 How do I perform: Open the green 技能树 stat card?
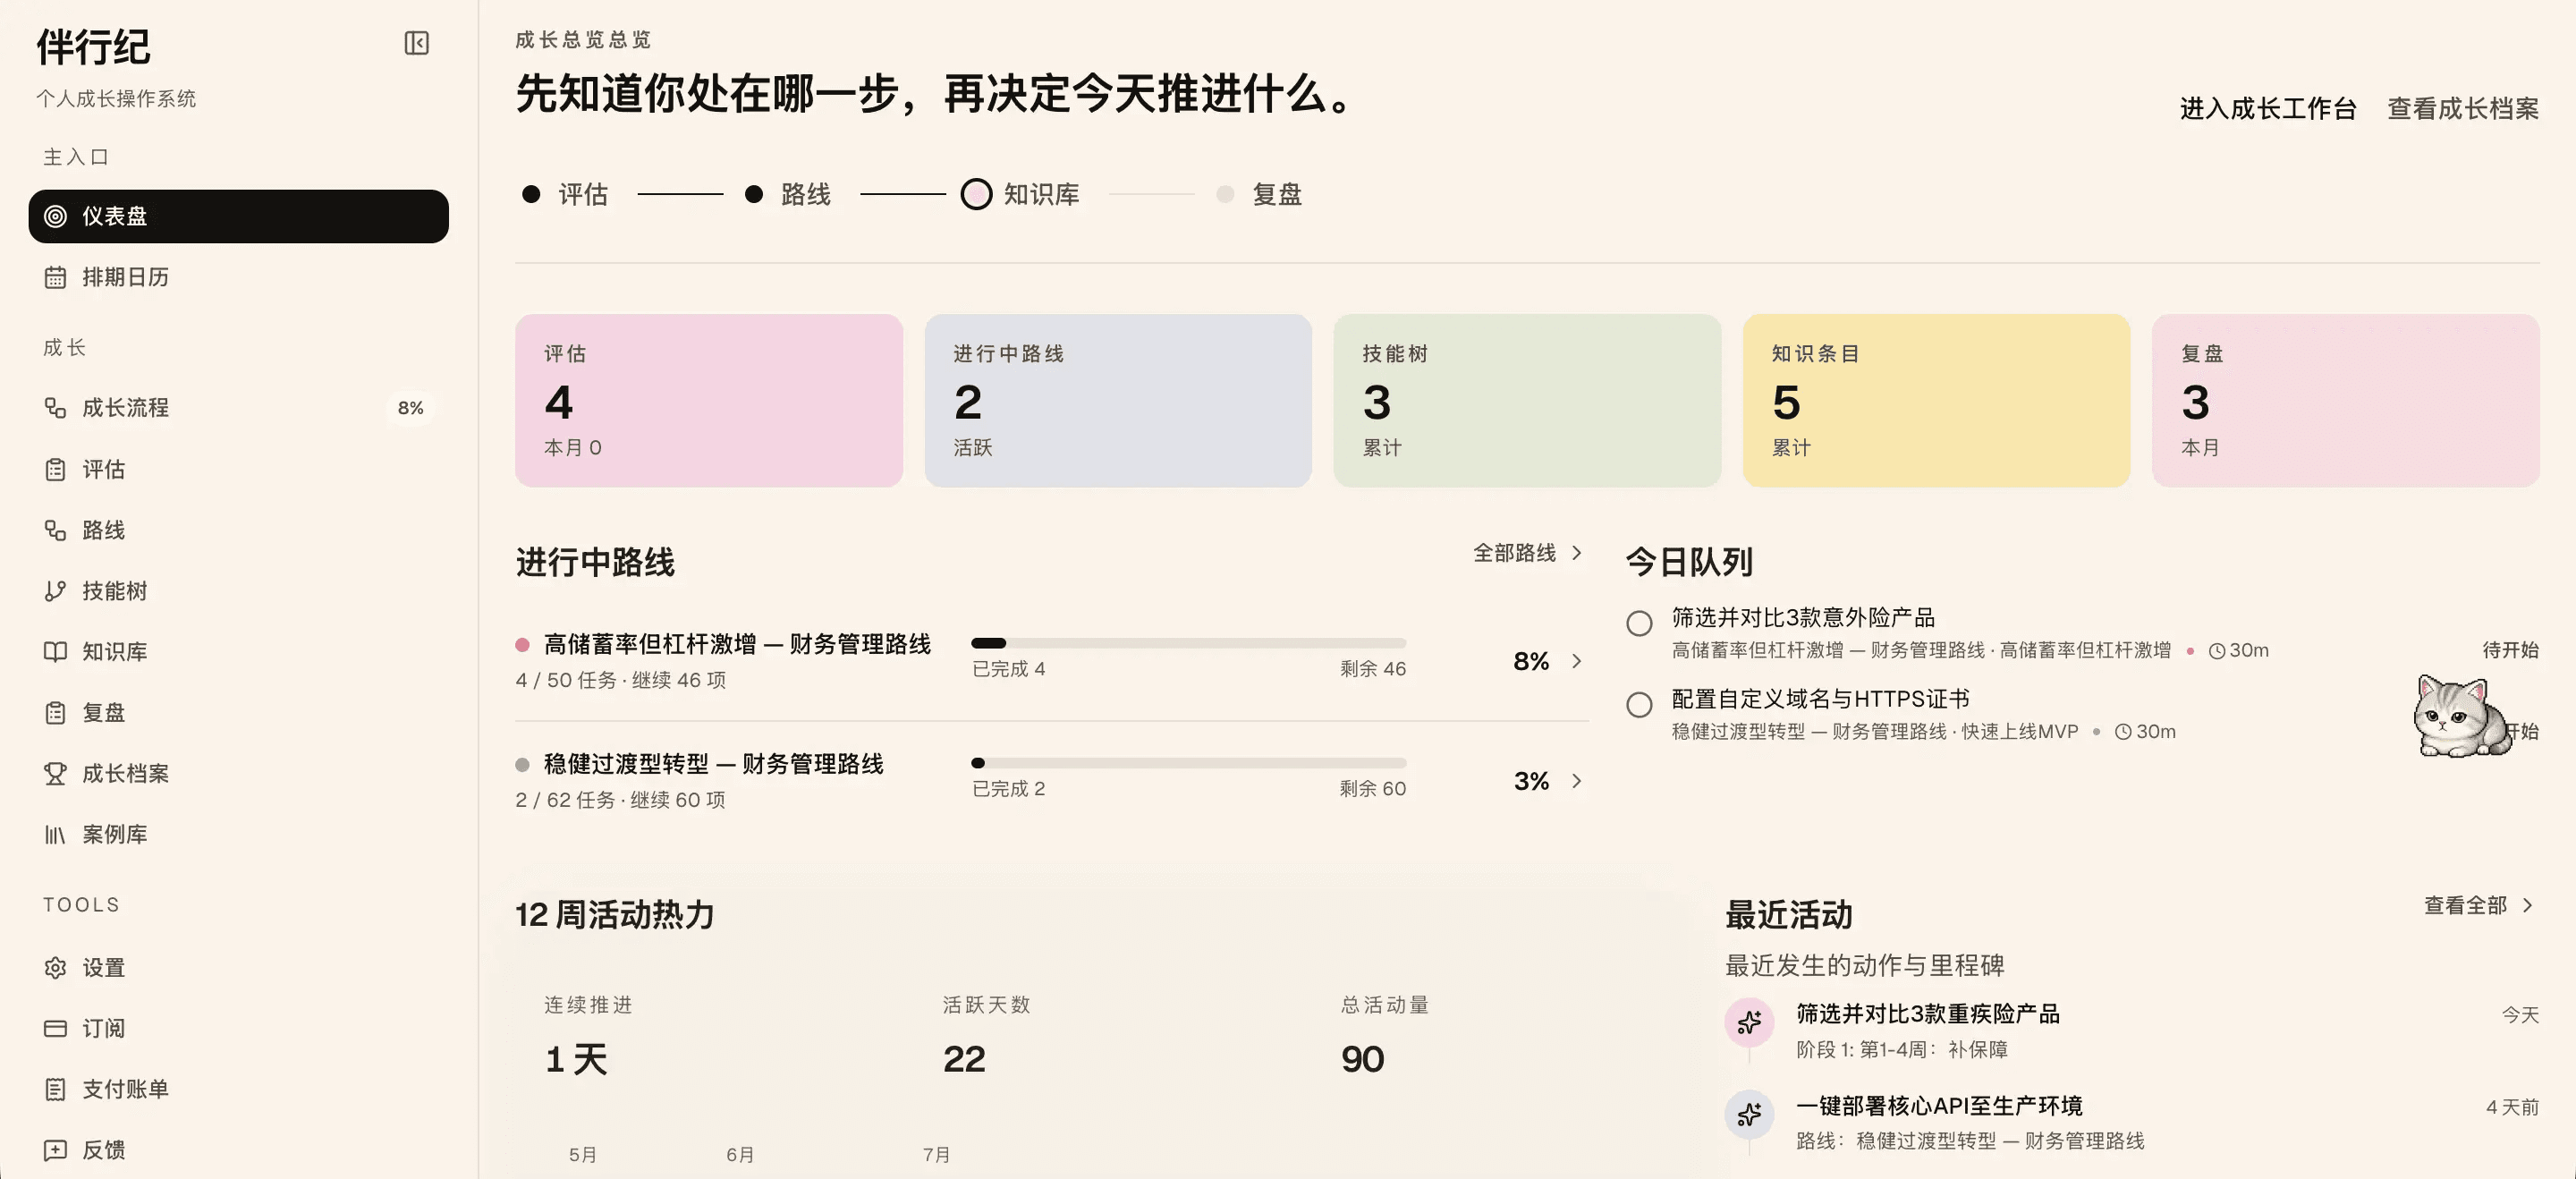[1527, 401]
